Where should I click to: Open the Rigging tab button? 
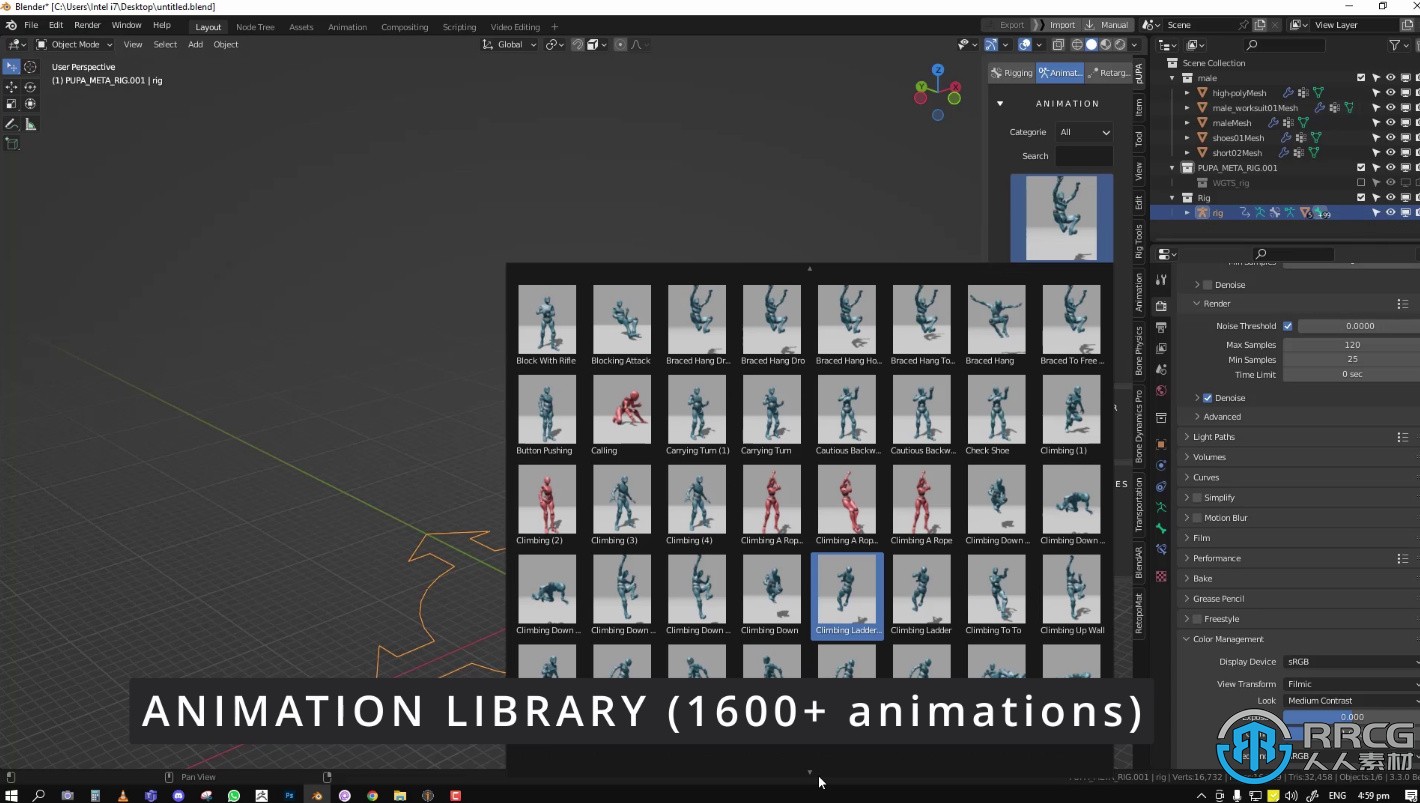1011,73
